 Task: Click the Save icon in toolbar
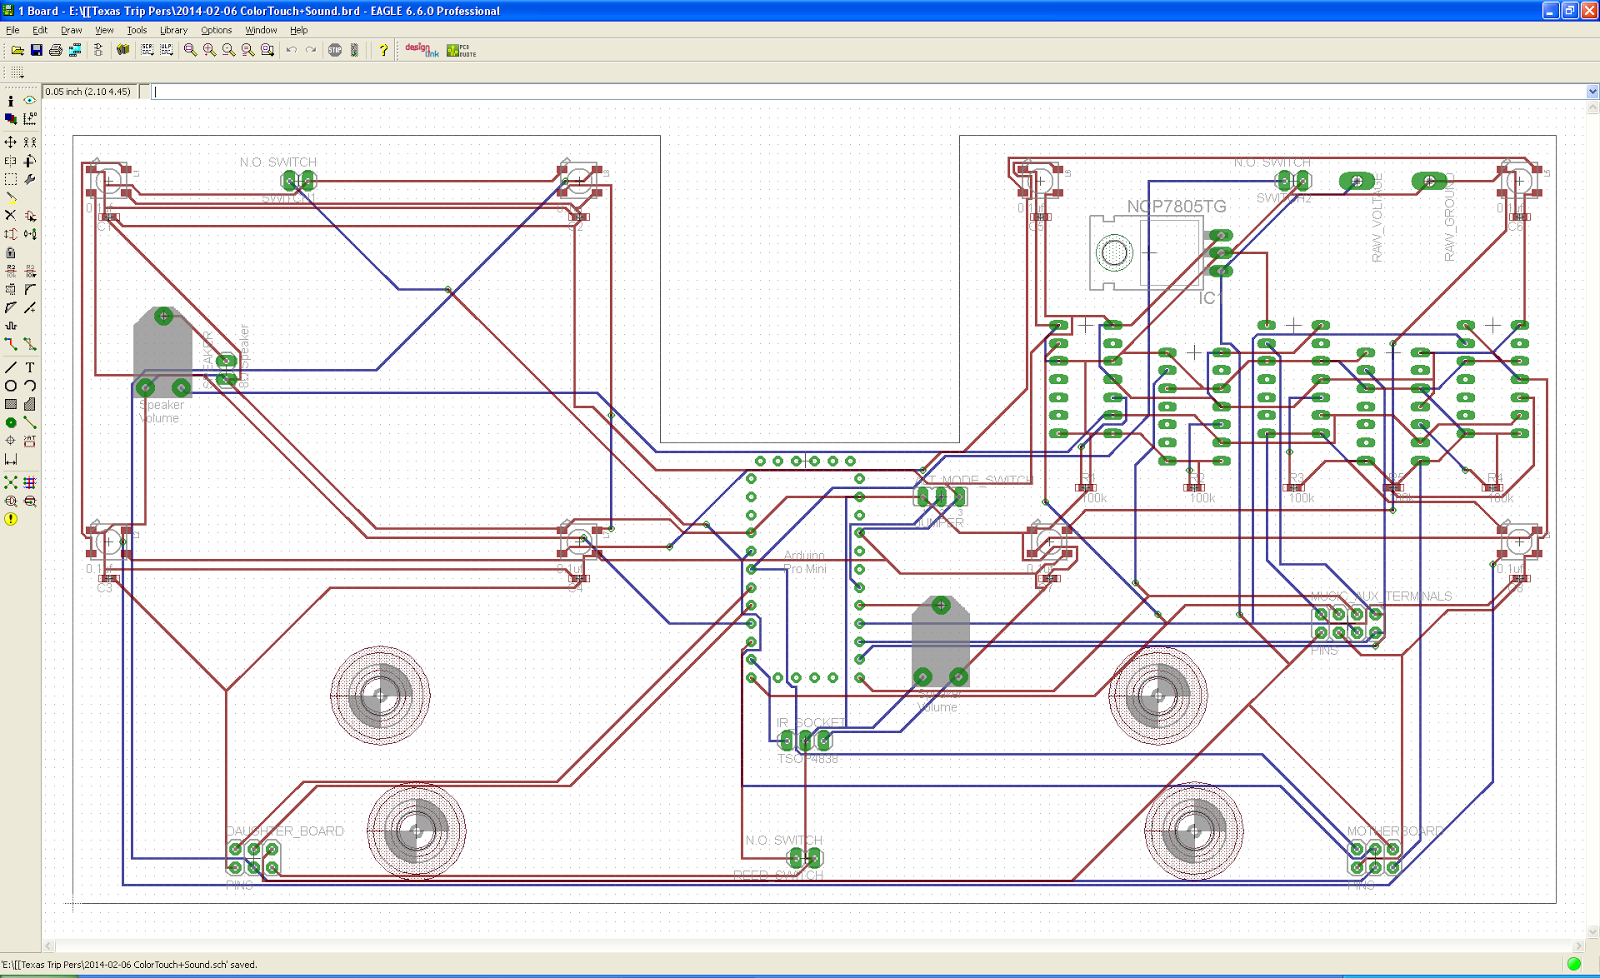(37, 50)
